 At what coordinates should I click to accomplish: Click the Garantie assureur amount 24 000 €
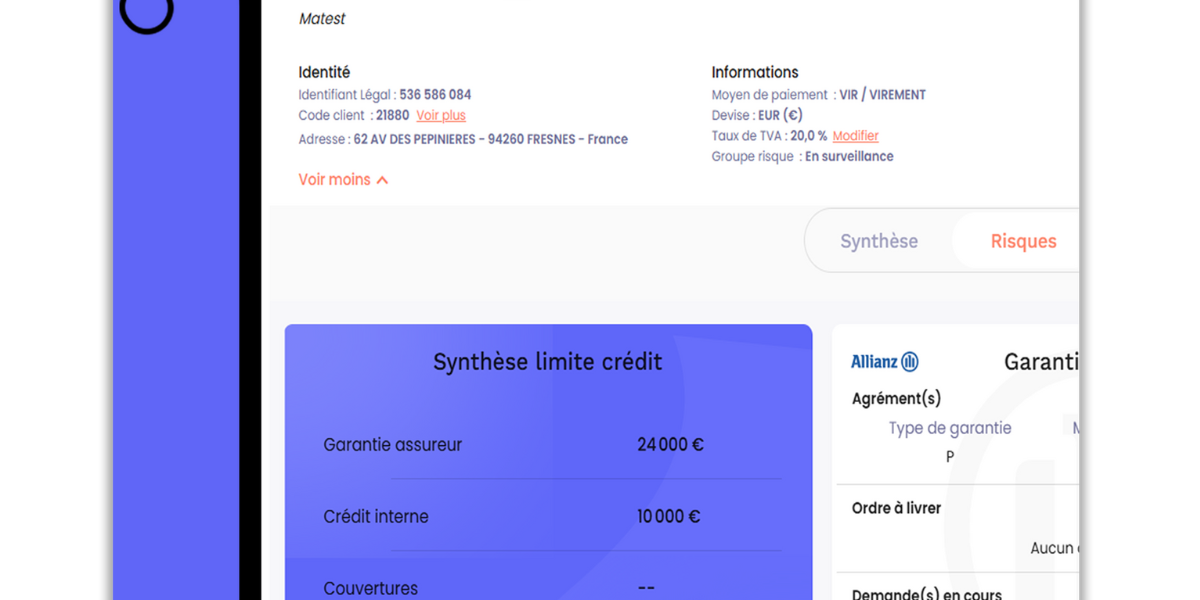[x=669, y=444]
